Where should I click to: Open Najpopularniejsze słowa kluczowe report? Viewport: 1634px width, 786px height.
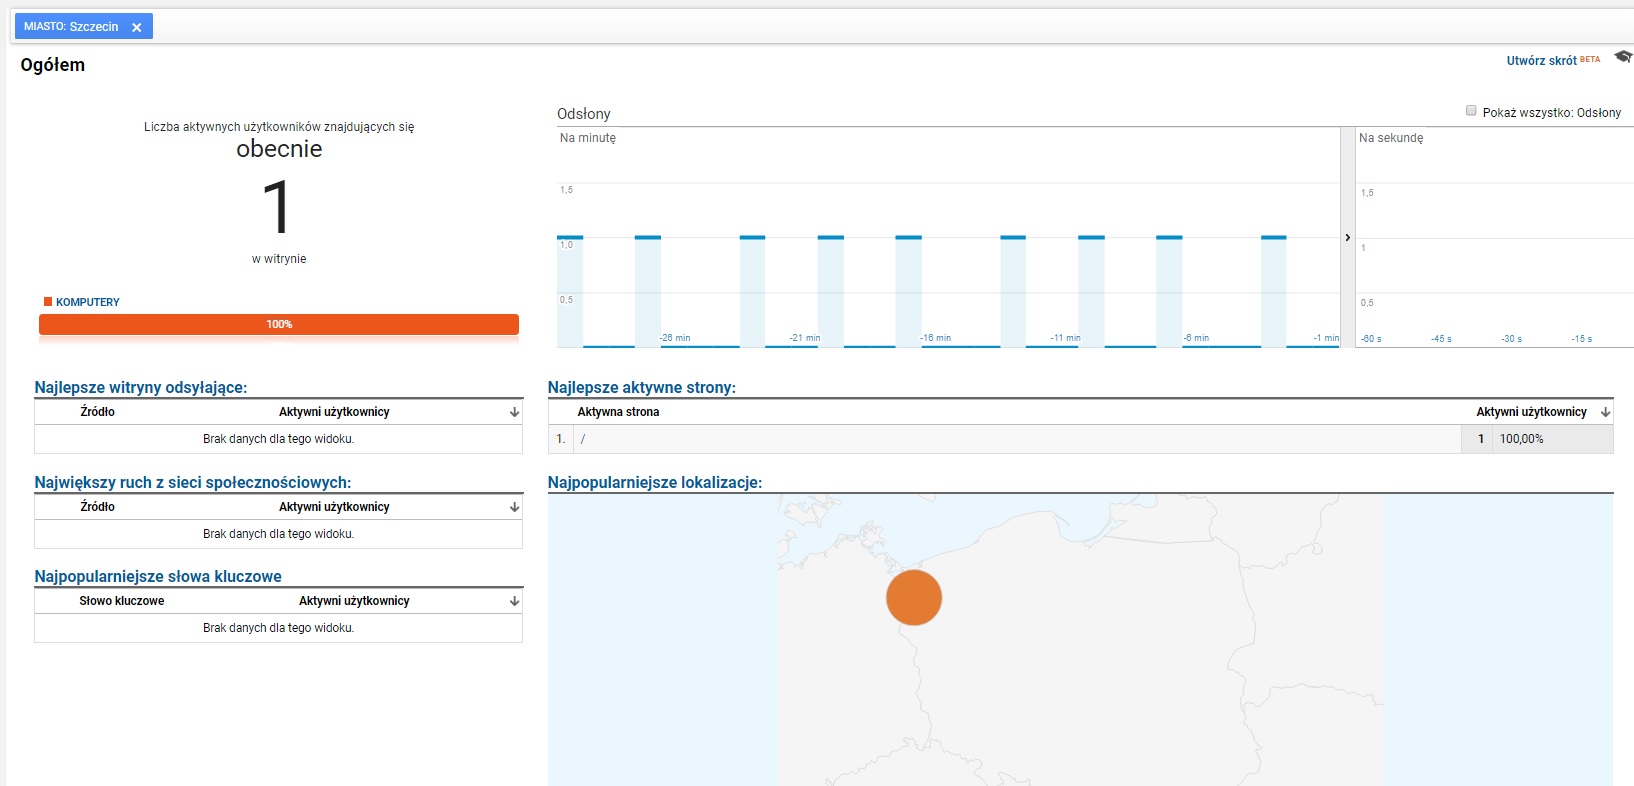[158, 577]
